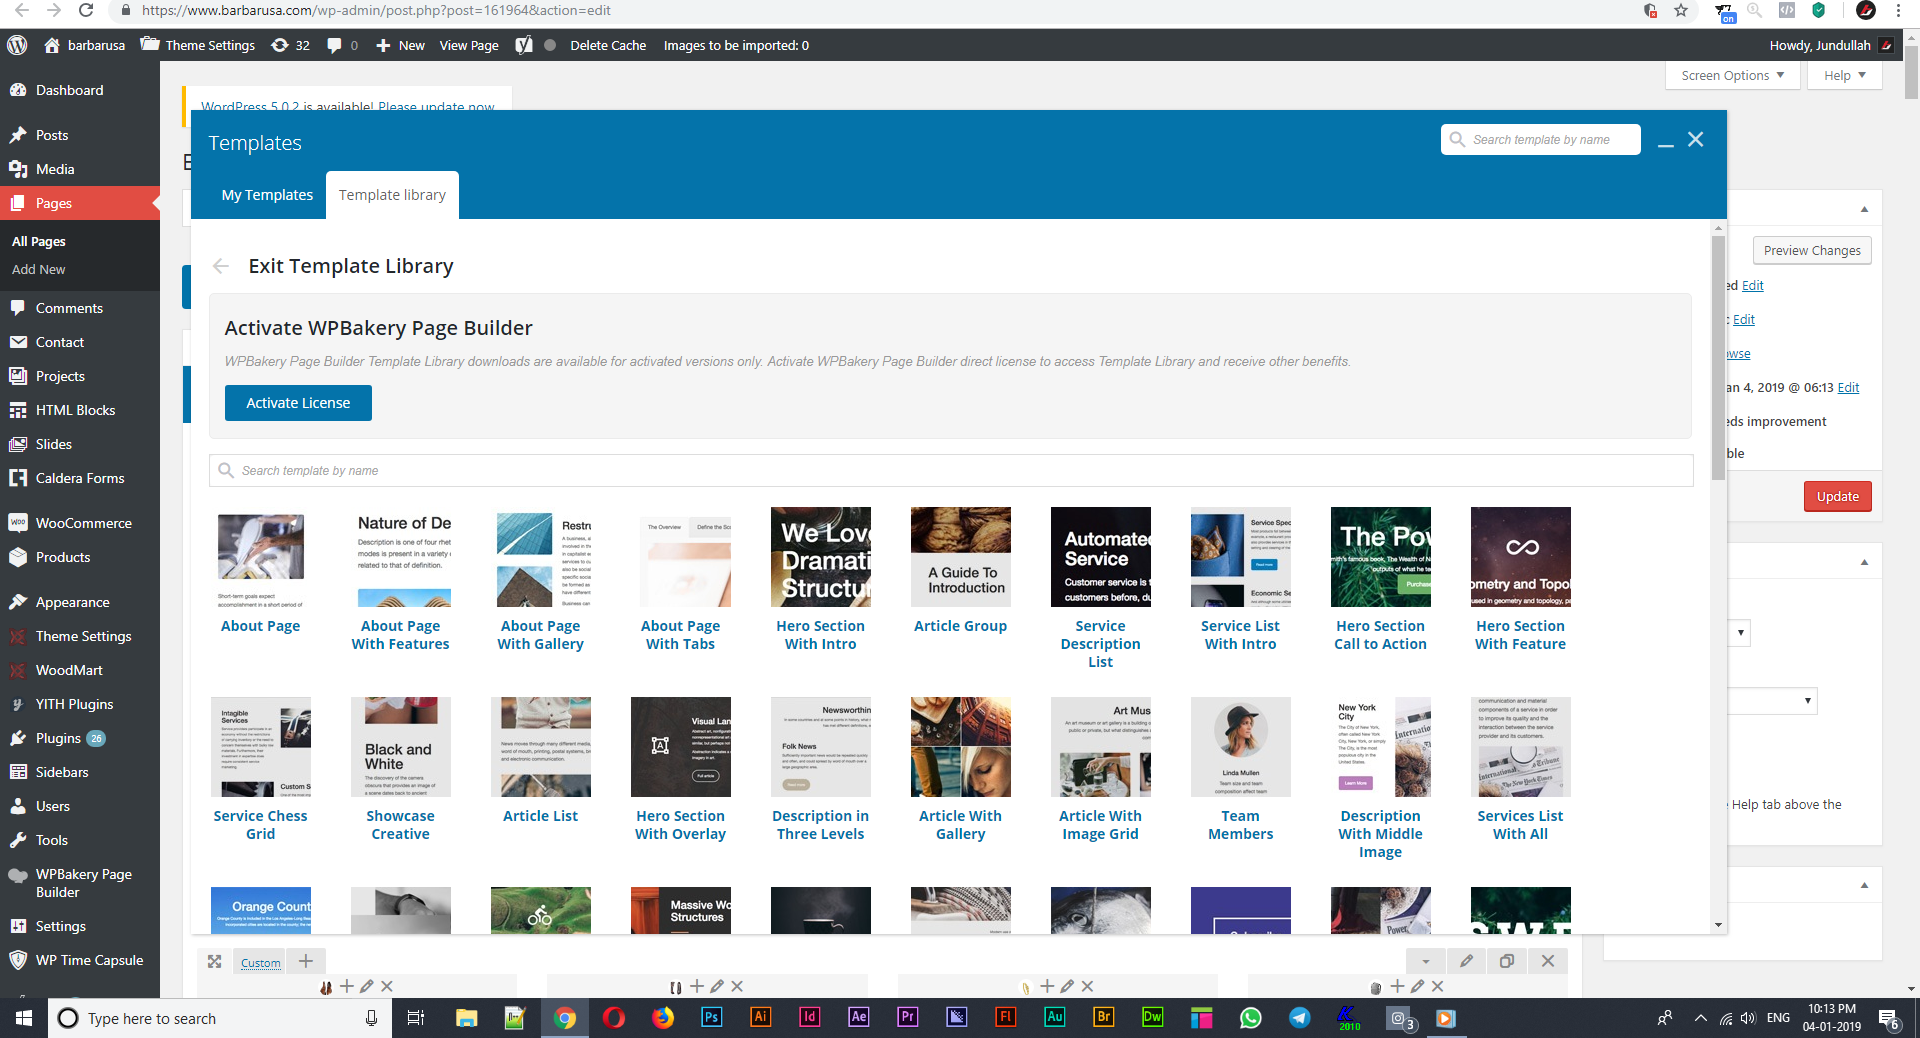Click Add New under Pages

click(x=39, y=269)
